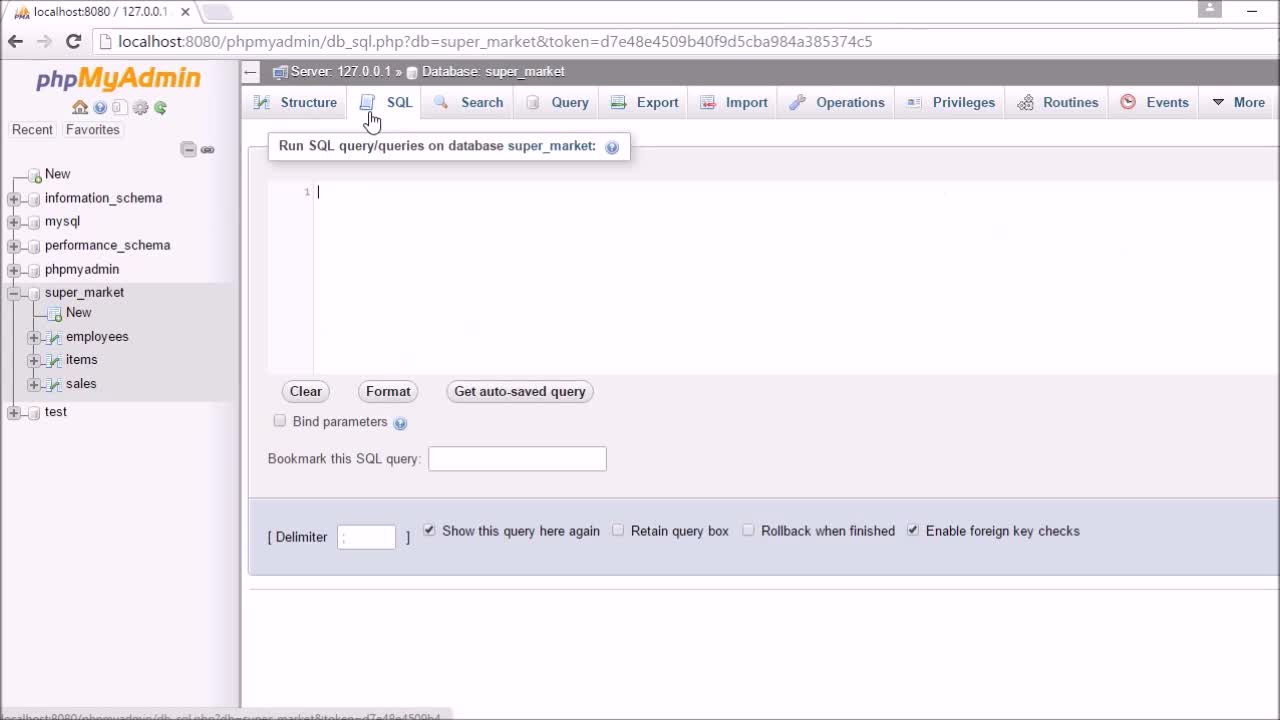Viewport: 1280px width, 720px height.
Task: Enable Rollback when finished checkbox
Action: tap(748, 530)
